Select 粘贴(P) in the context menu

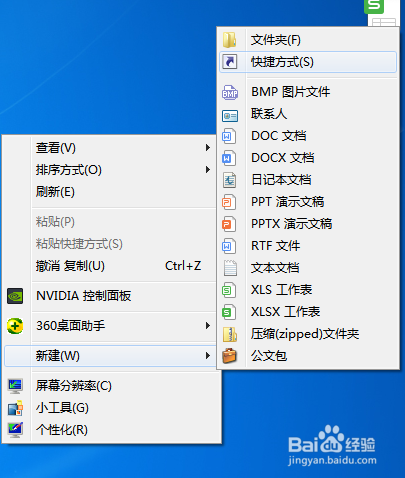coord(109,222)
